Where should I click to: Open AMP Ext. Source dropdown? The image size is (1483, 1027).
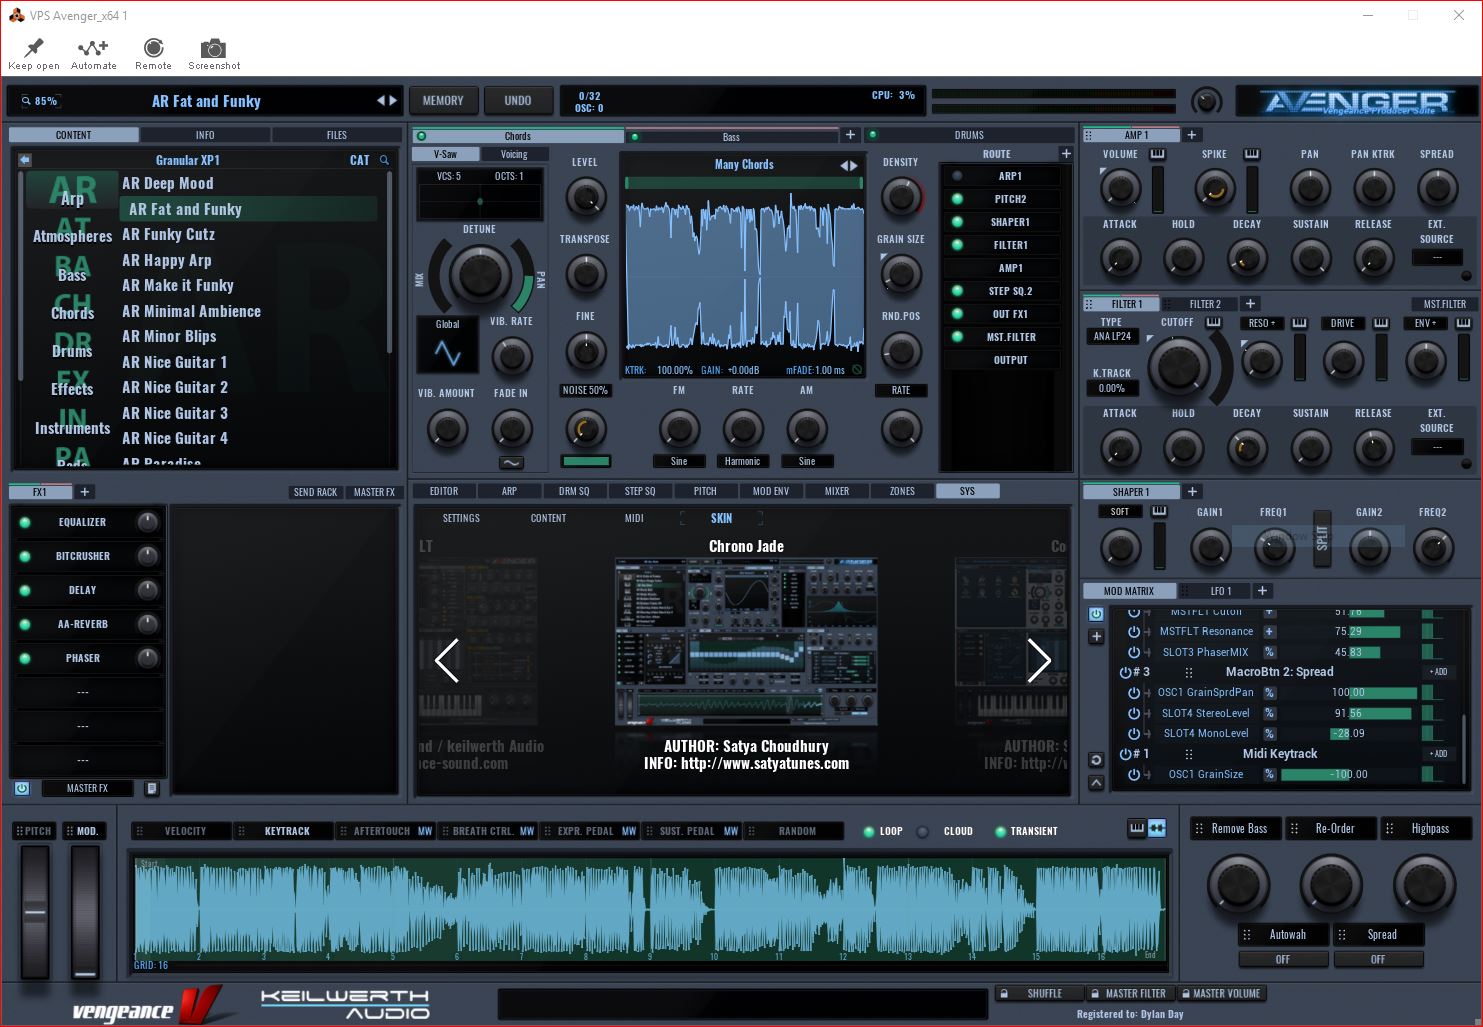point(1437,258)
